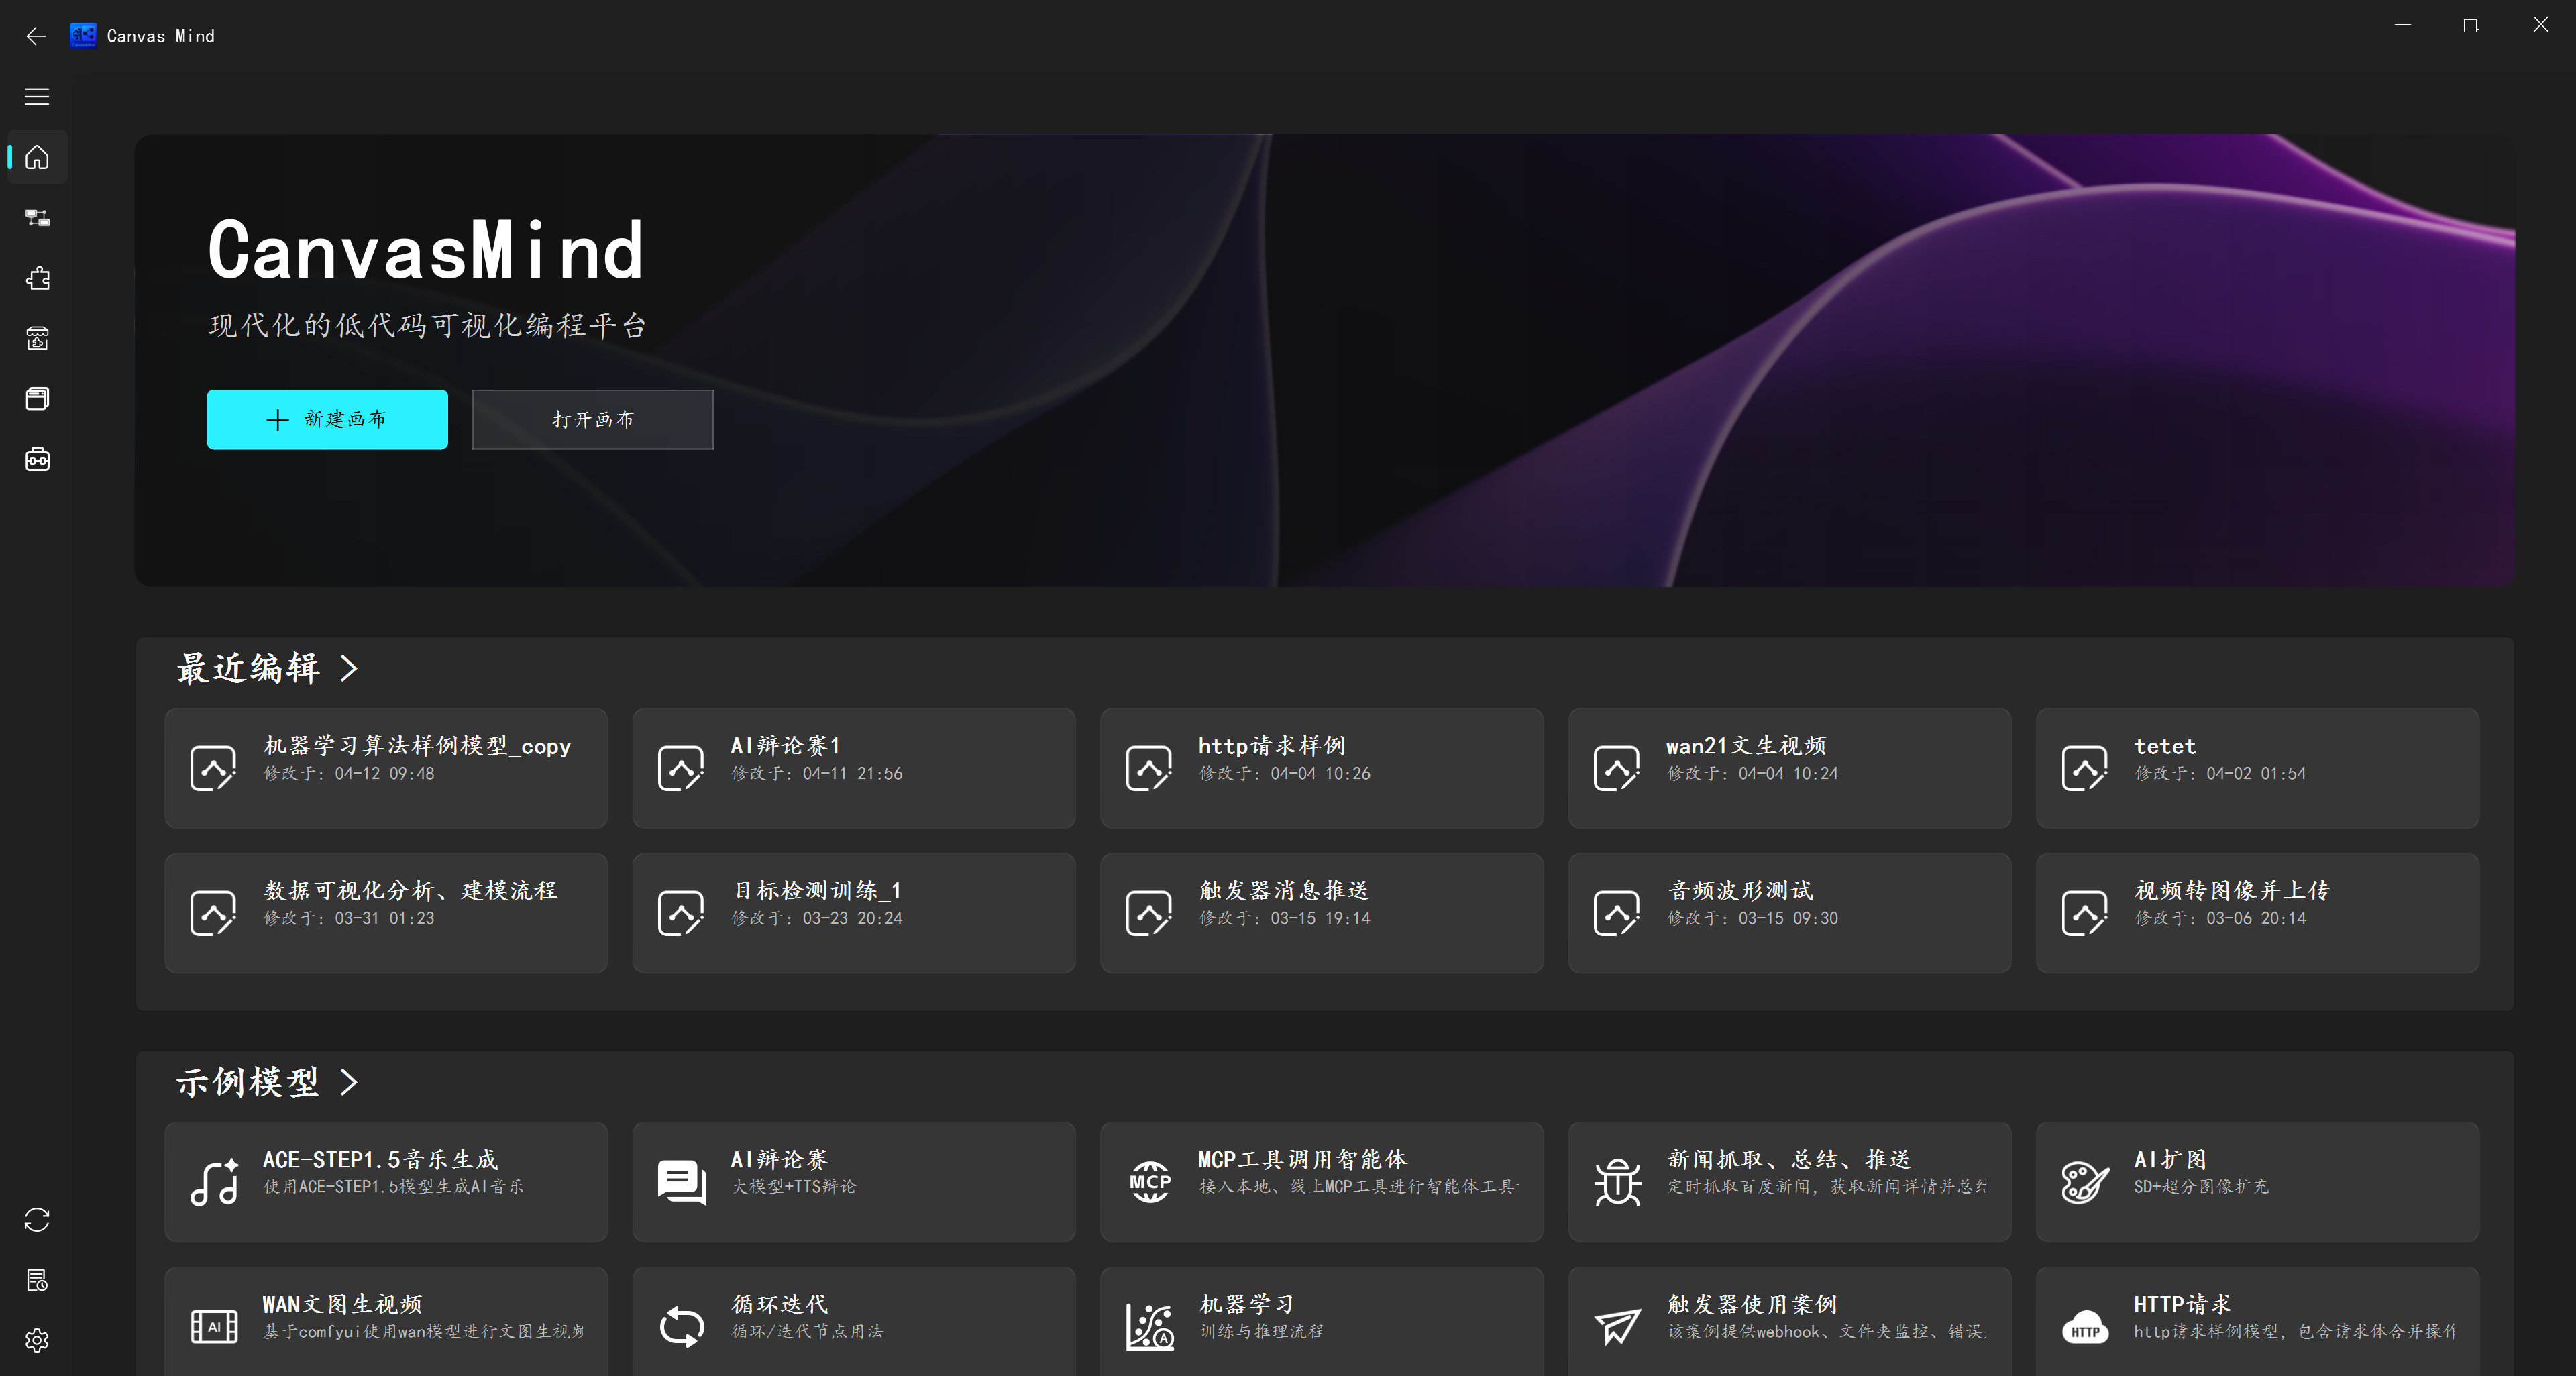The width and height of the screenshot is (2576, 1376).
Task: Click the tagline 现代化的低代码可视化编程平台
Action: [428, 326]
